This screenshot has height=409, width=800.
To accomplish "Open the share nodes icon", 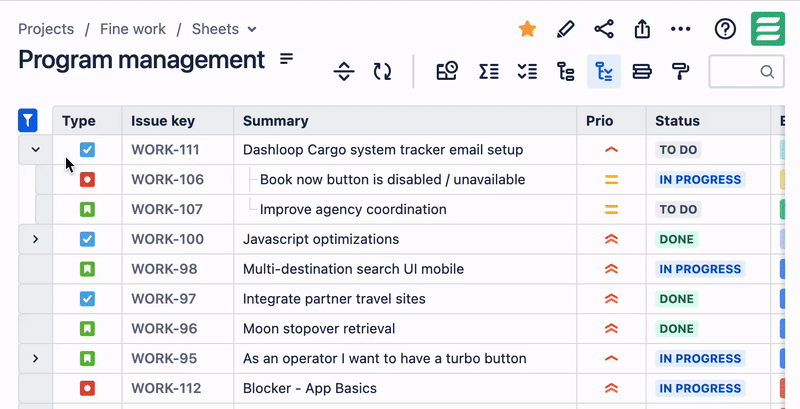I will point(604,29).
